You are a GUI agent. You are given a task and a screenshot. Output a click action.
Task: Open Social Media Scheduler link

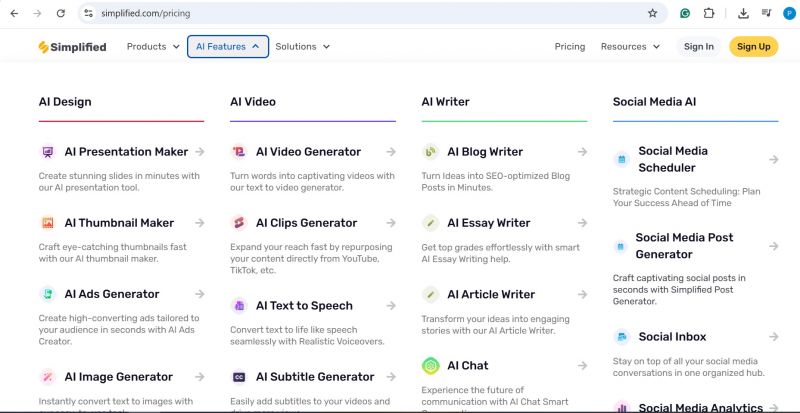tap(673, 159)
